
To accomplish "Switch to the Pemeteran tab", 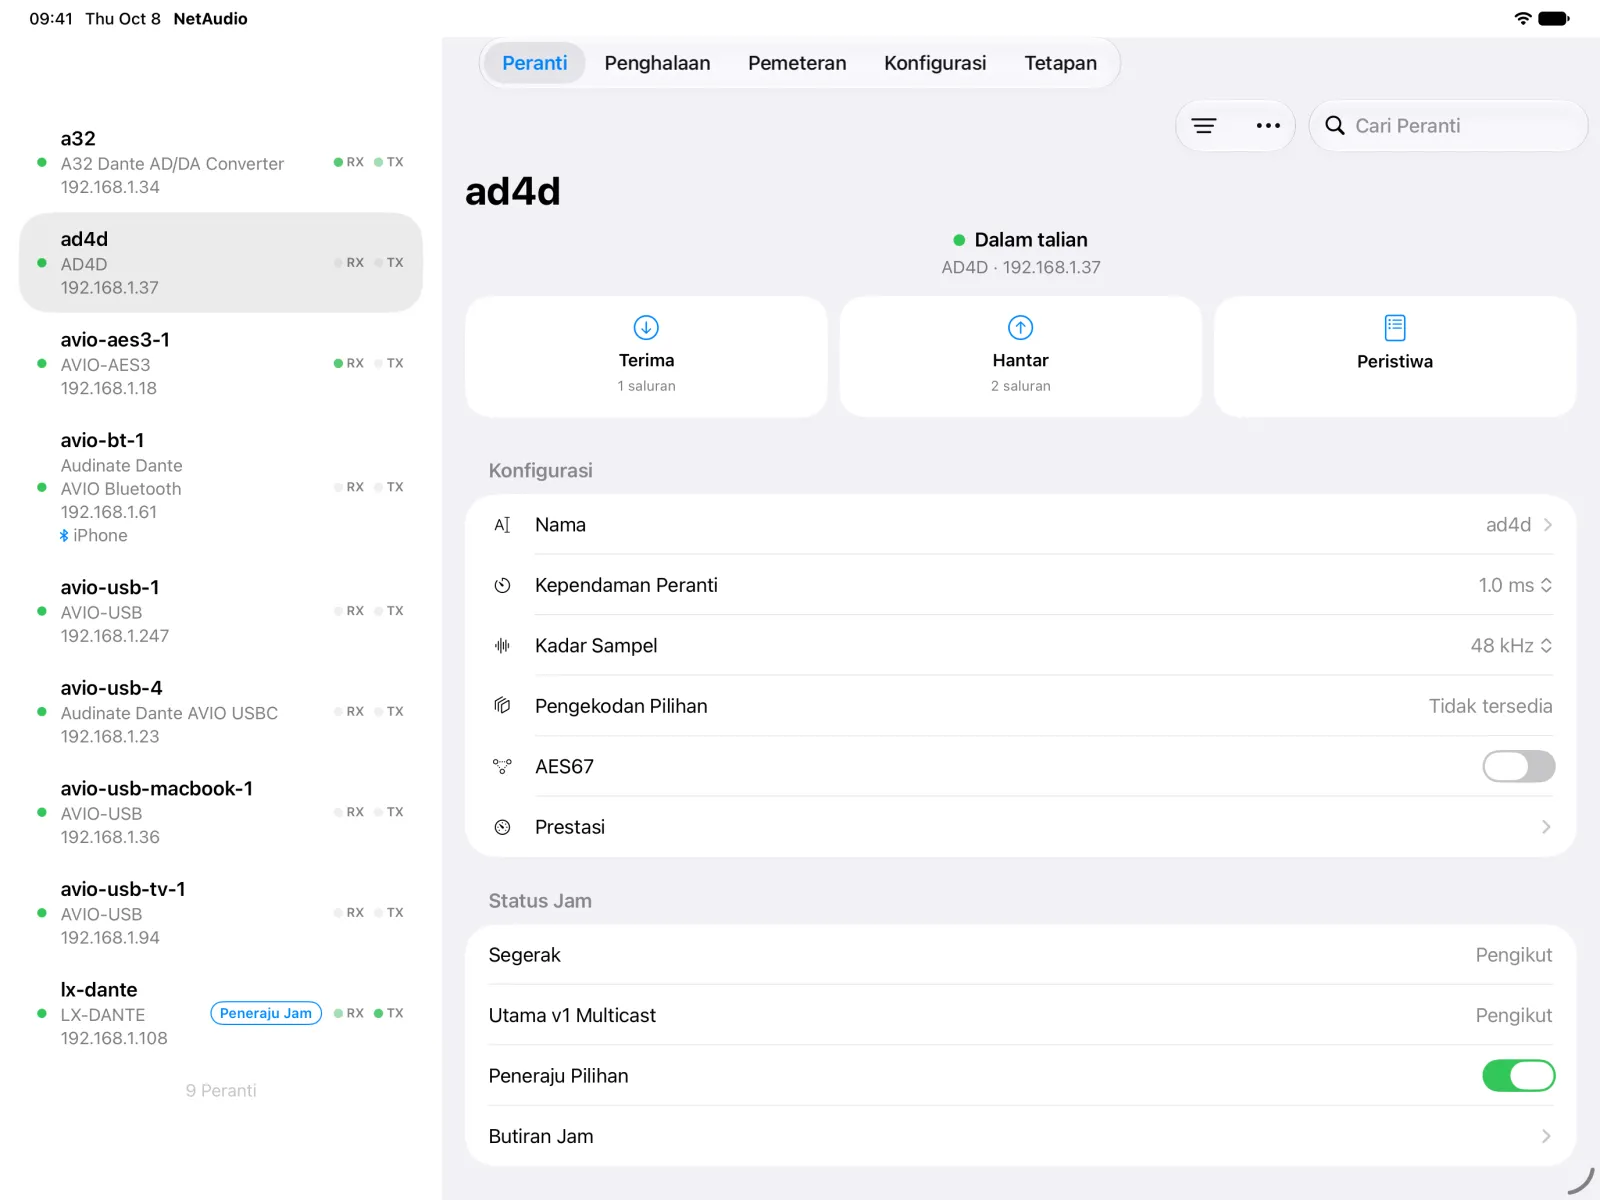I will pyautogui.click(x=797, y=63).
